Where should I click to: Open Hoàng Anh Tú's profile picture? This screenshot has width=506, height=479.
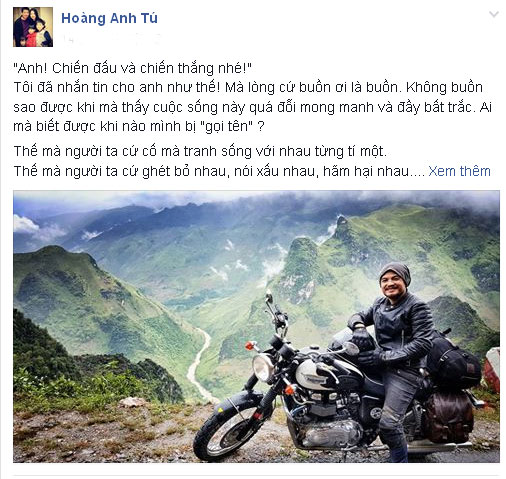click(33, 27)
